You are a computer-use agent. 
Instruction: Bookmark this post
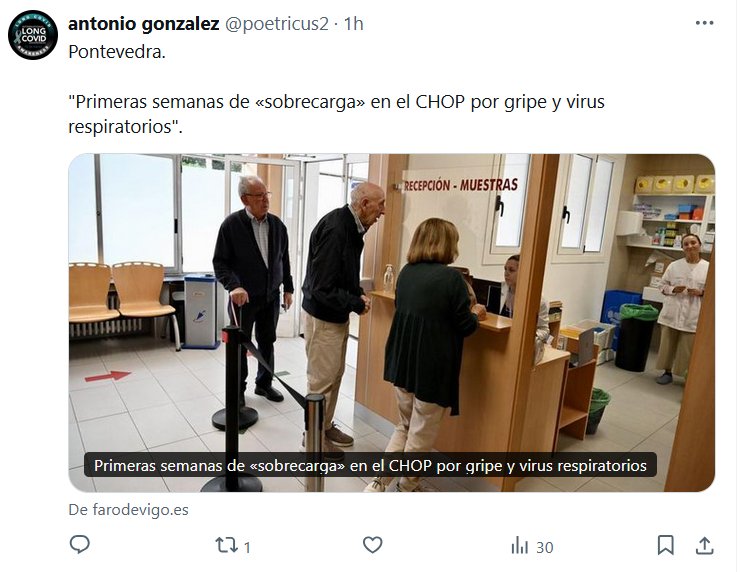pos(665,545)
